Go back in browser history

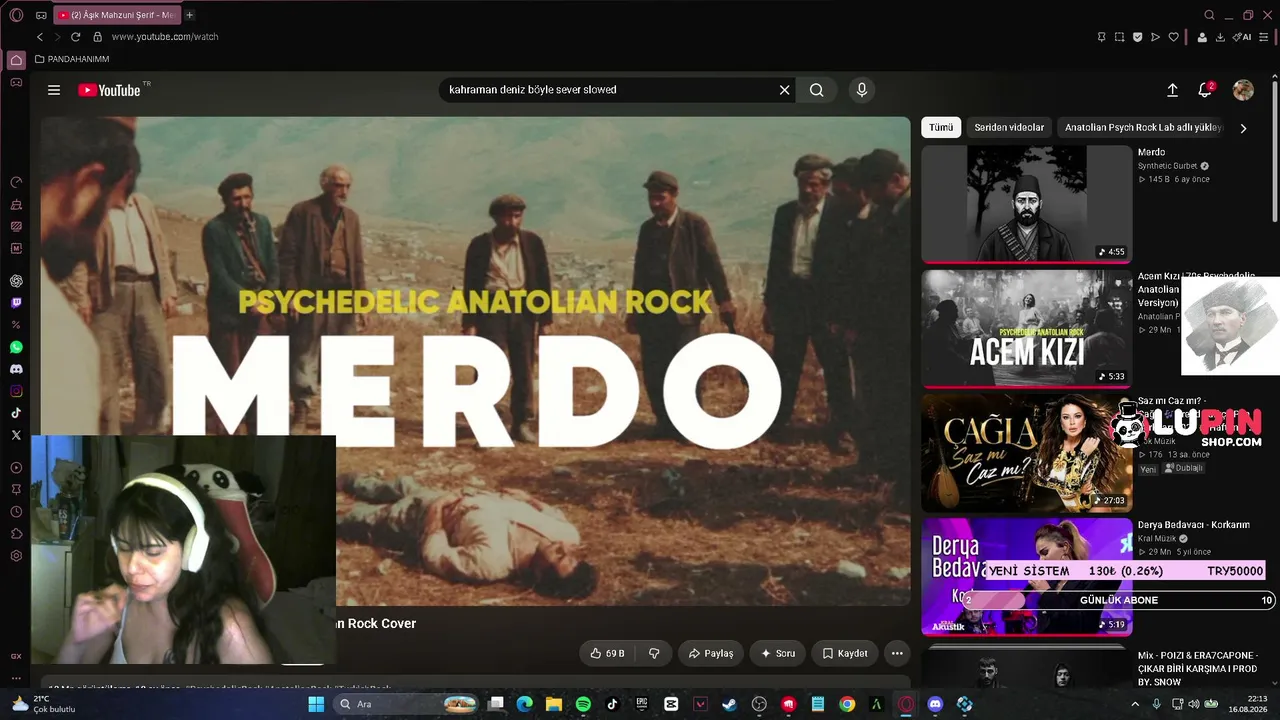pyautogui.click(x=40, y=37)
